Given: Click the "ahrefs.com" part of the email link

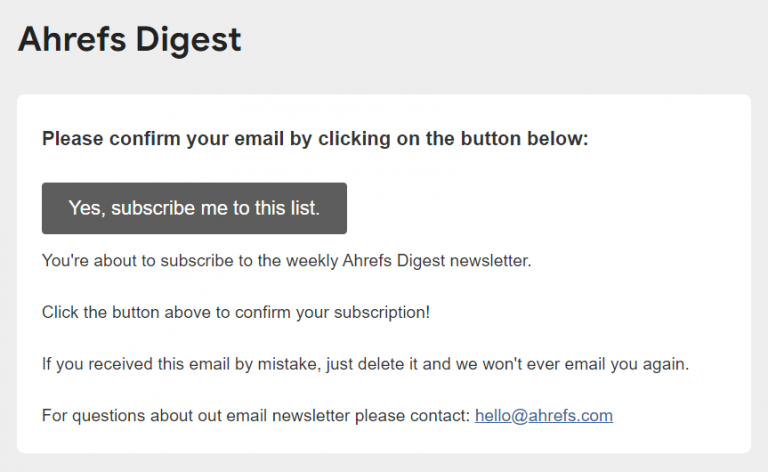Looking at the screenshot, I should (571, 416).
